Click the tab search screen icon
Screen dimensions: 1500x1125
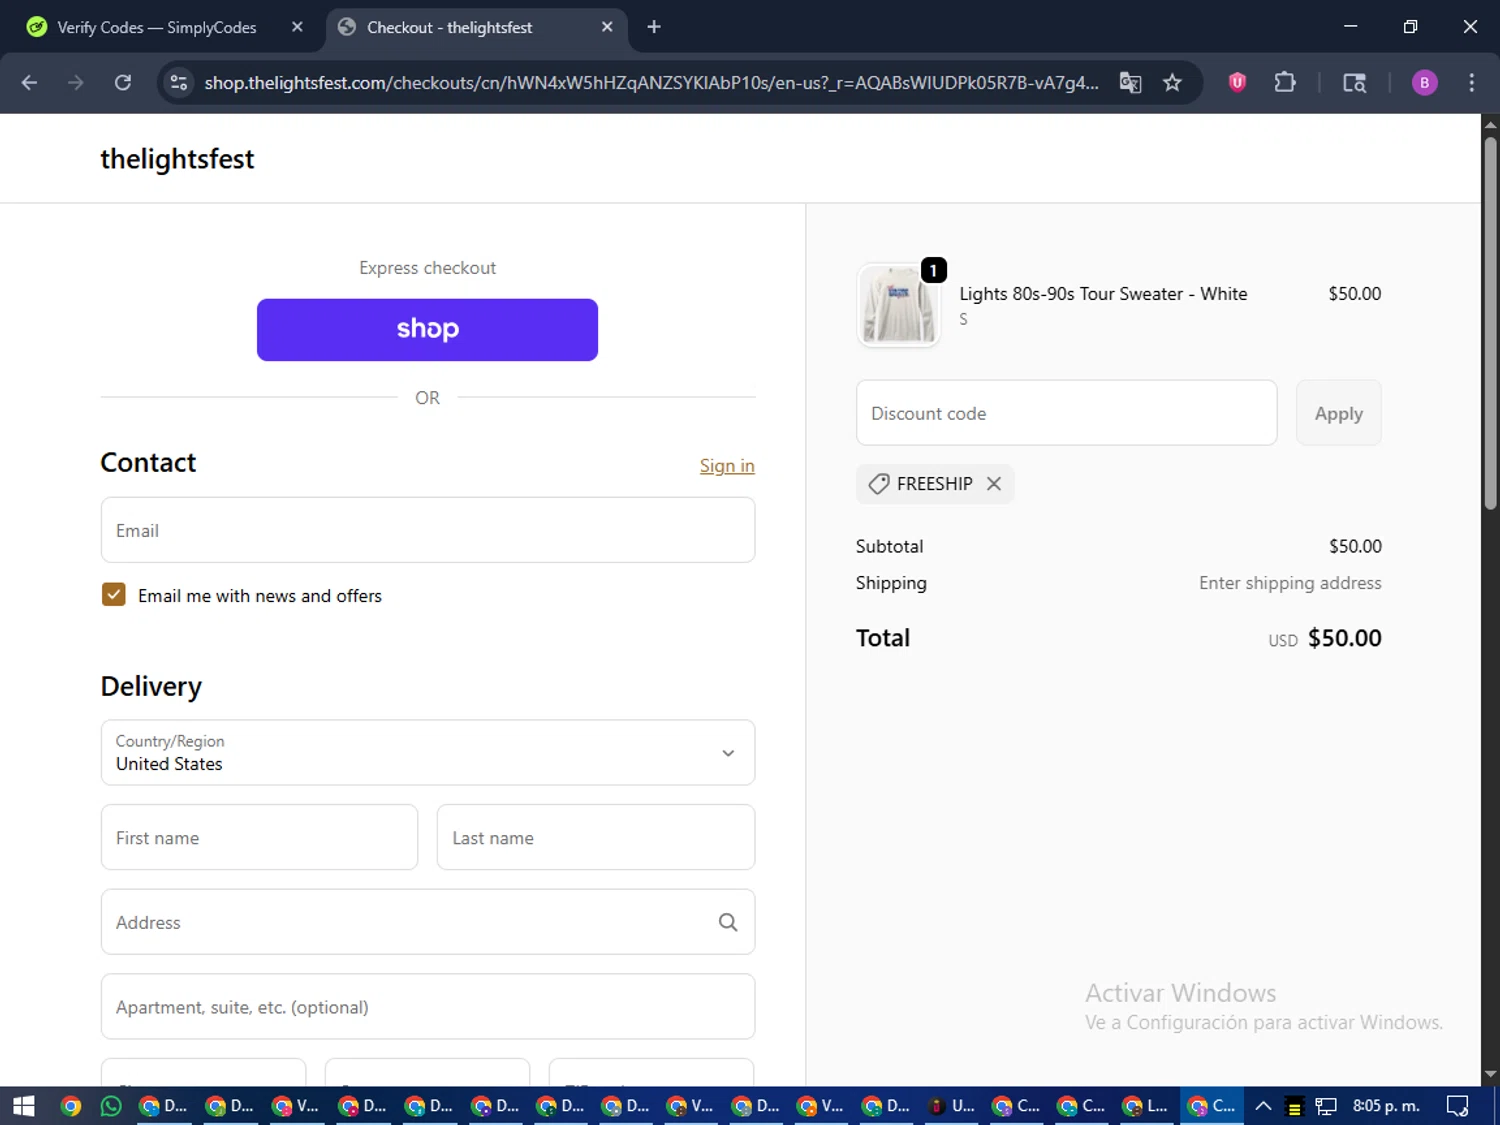click(x=1354, y=83)
